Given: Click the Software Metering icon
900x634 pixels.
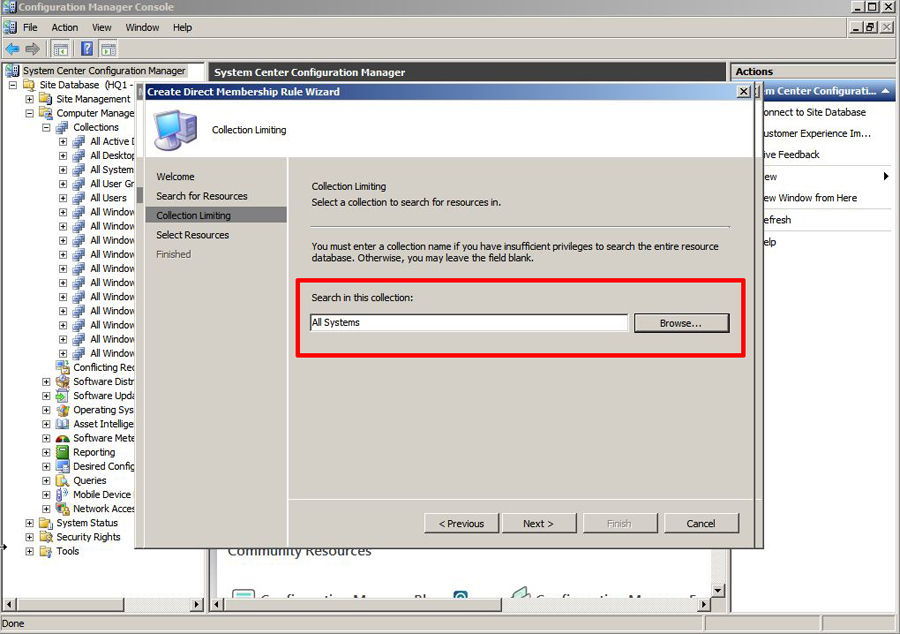Looking at the screenshot, I should coord(62,438).
